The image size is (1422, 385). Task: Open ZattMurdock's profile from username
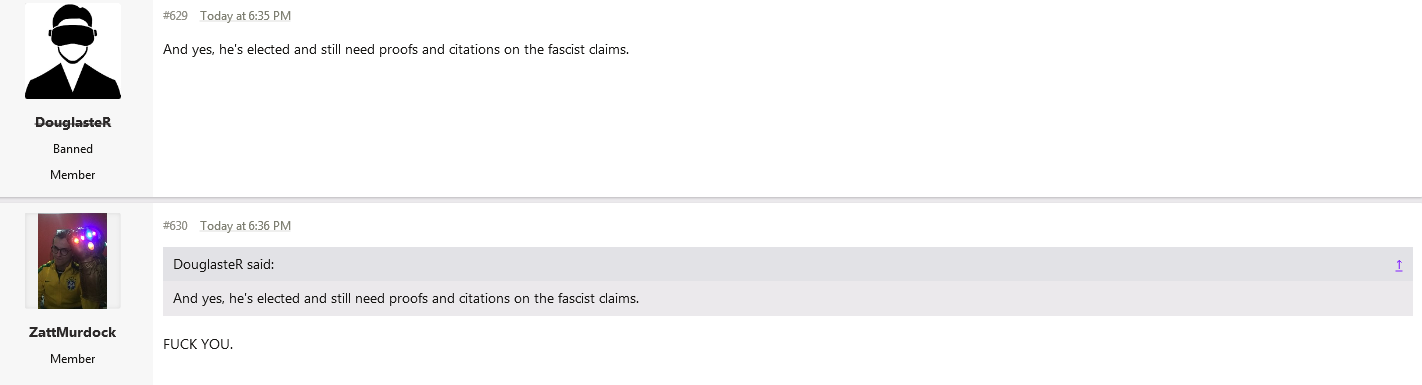point(73,332)
